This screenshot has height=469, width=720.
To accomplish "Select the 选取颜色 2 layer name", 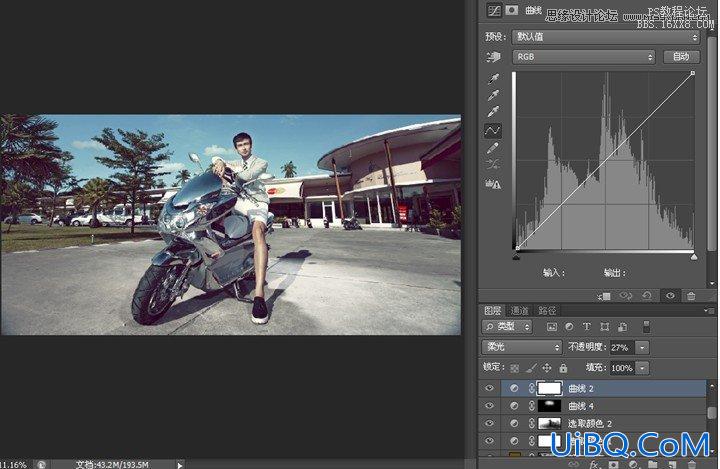I will click(590, 424).
